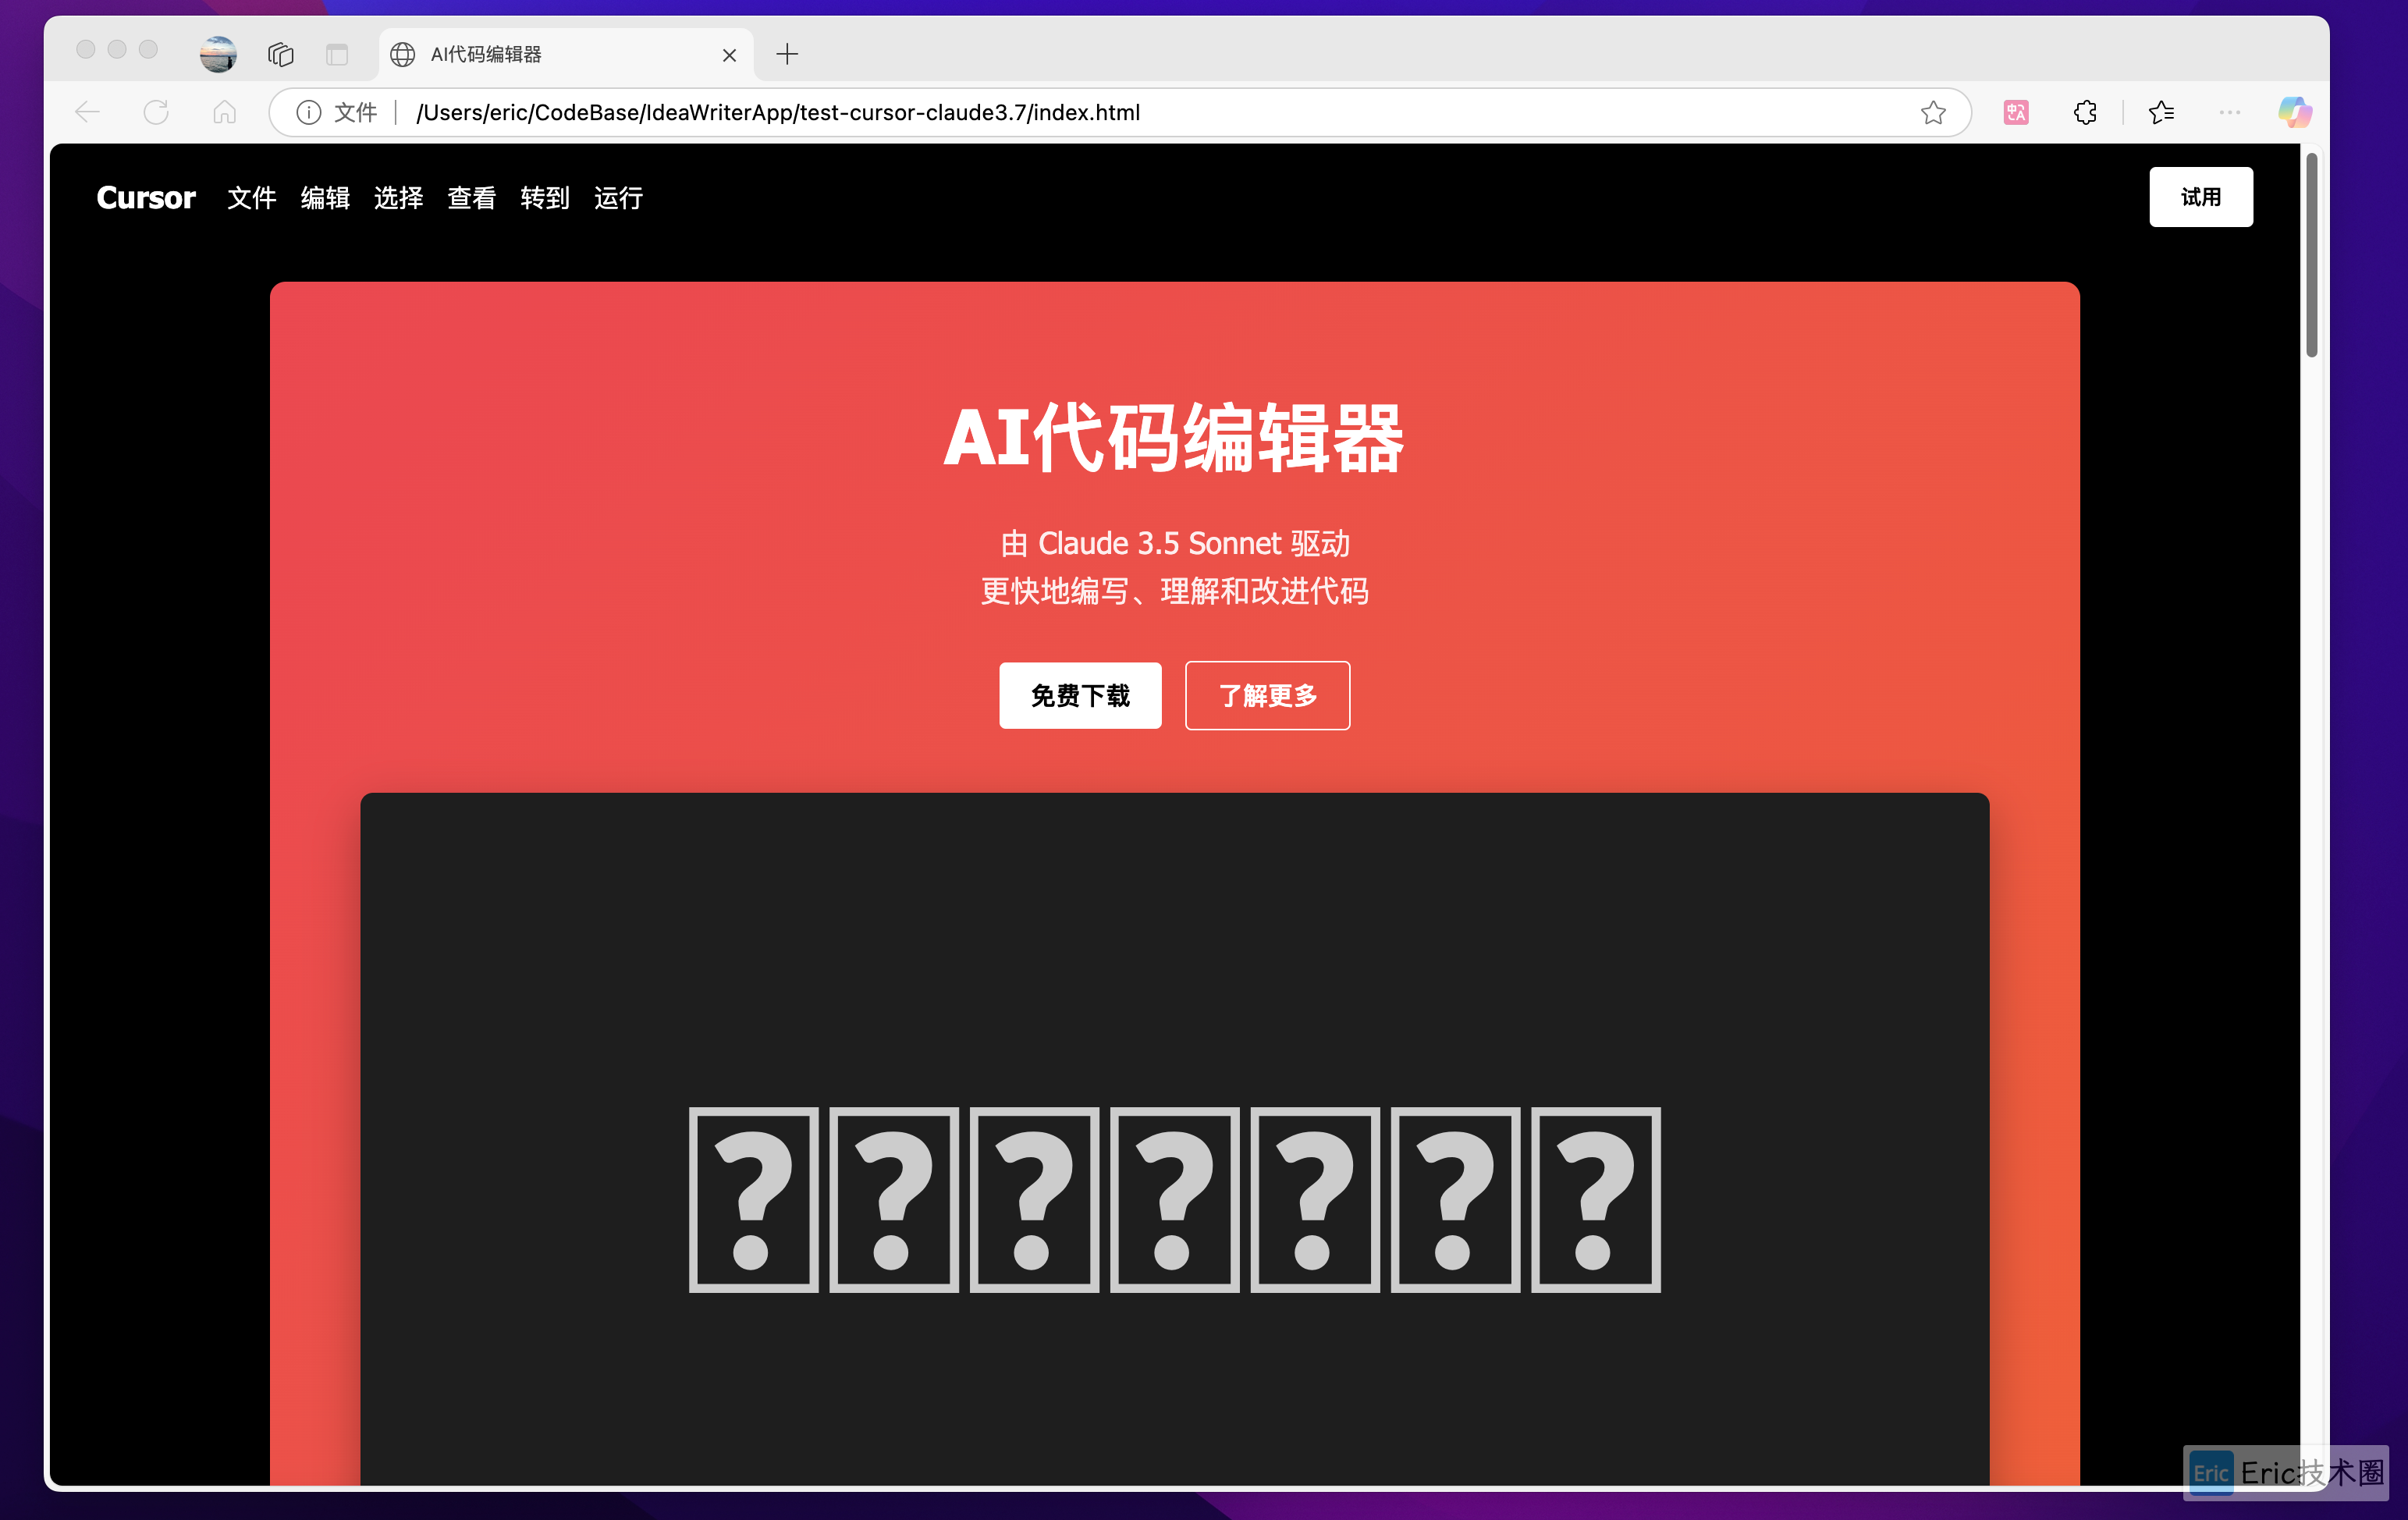
Task: Click the Cursor logo in page header
Action: [x=146, y=197]
